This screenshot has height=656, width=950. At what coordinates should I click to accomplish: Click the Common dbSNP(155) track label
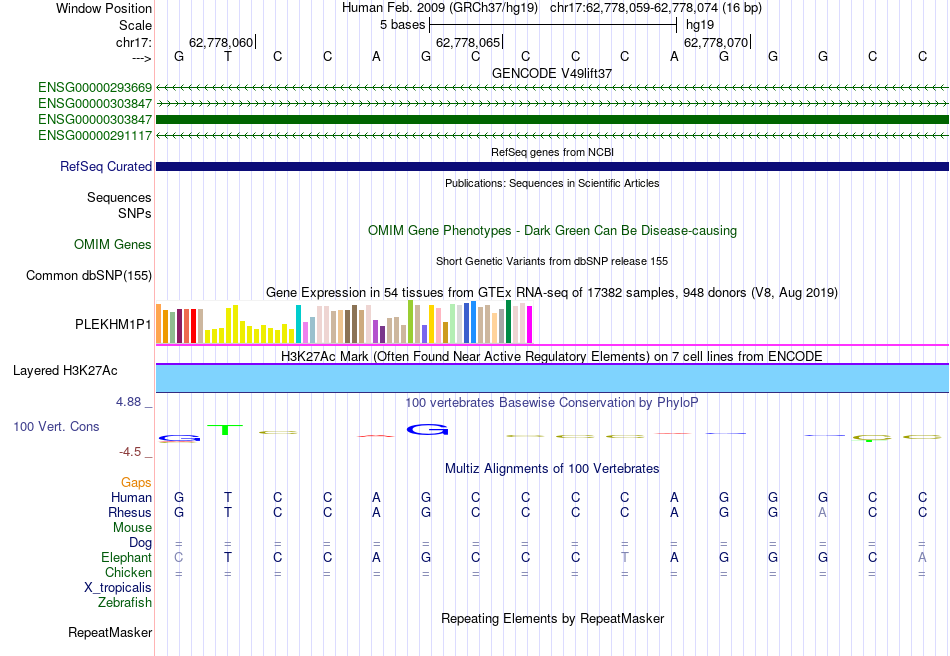tap(88, 276)
